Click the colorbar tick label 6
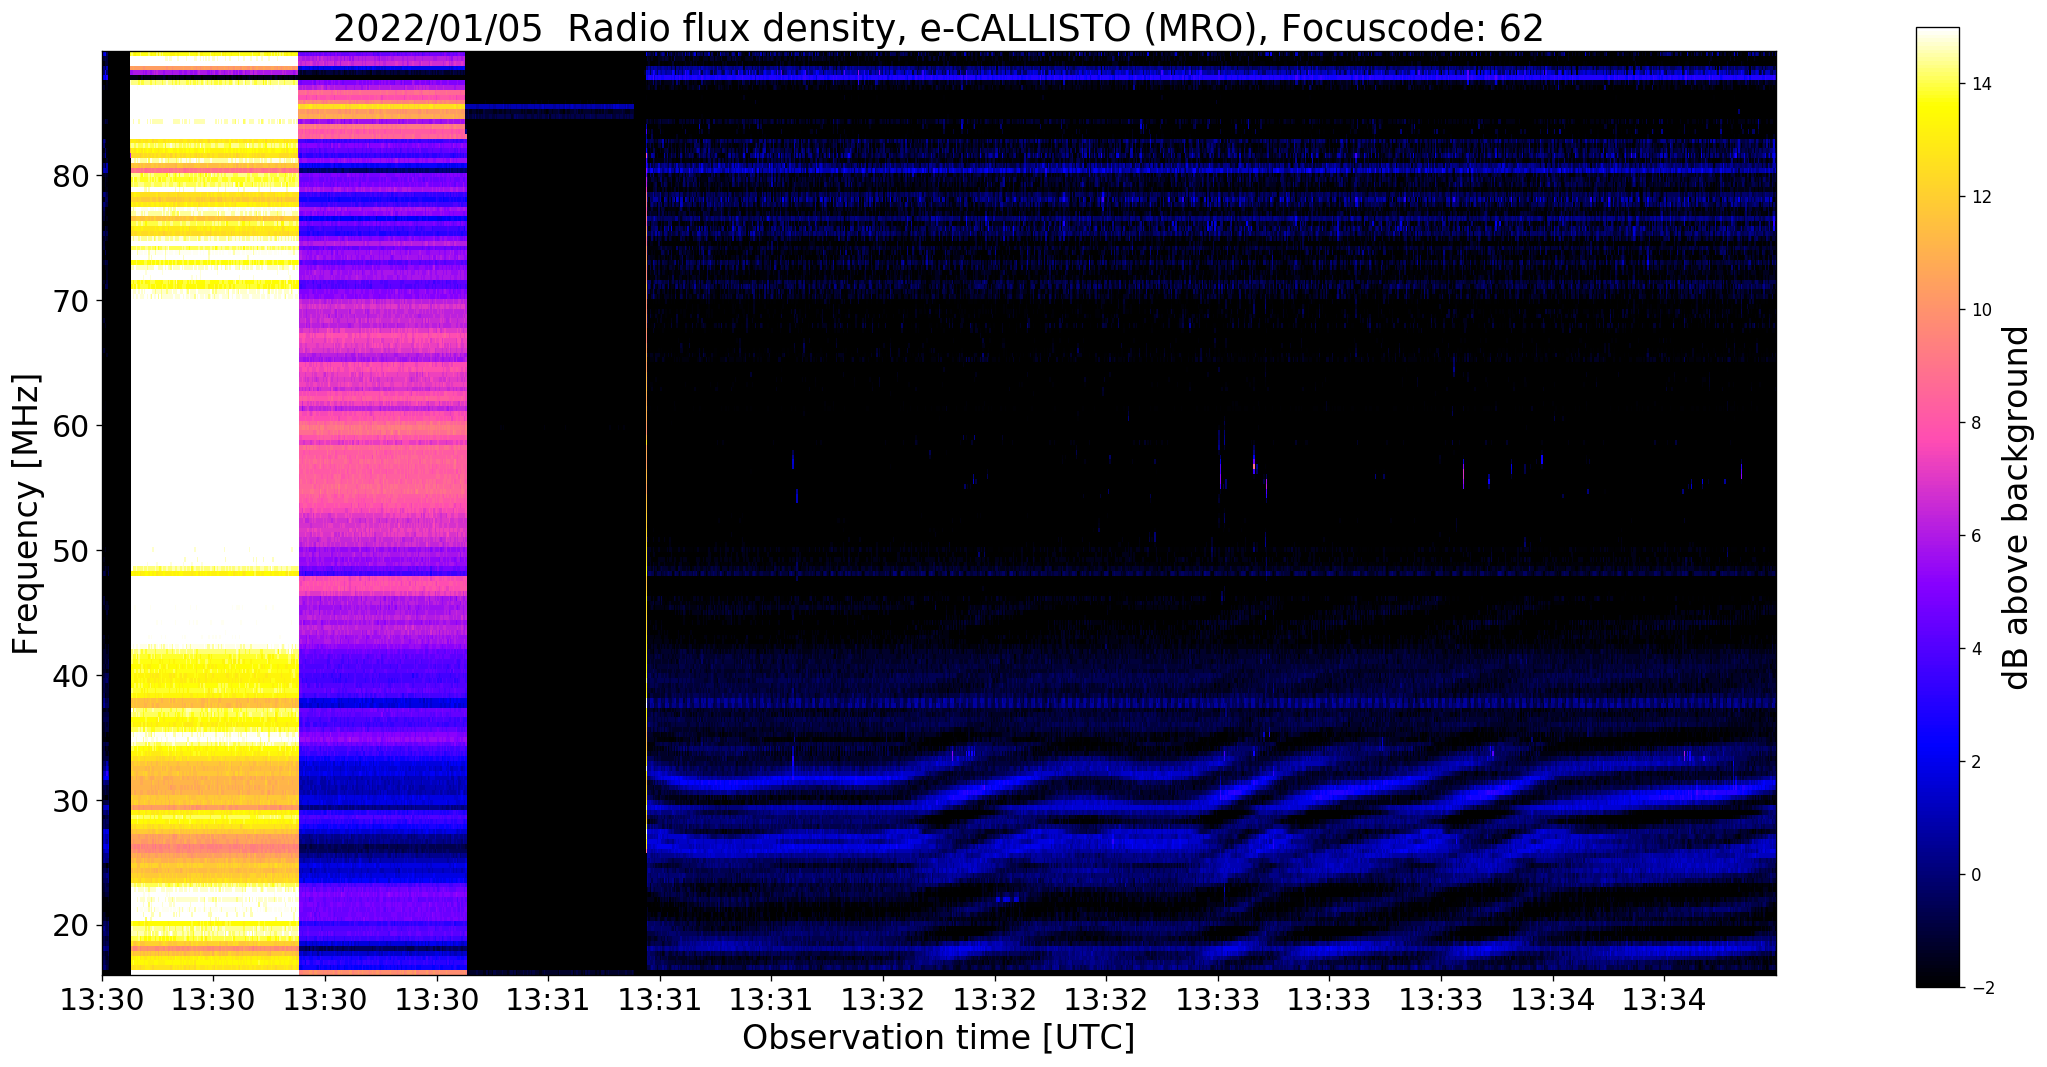The image size is (2047, 1067). click(1975, 536)
